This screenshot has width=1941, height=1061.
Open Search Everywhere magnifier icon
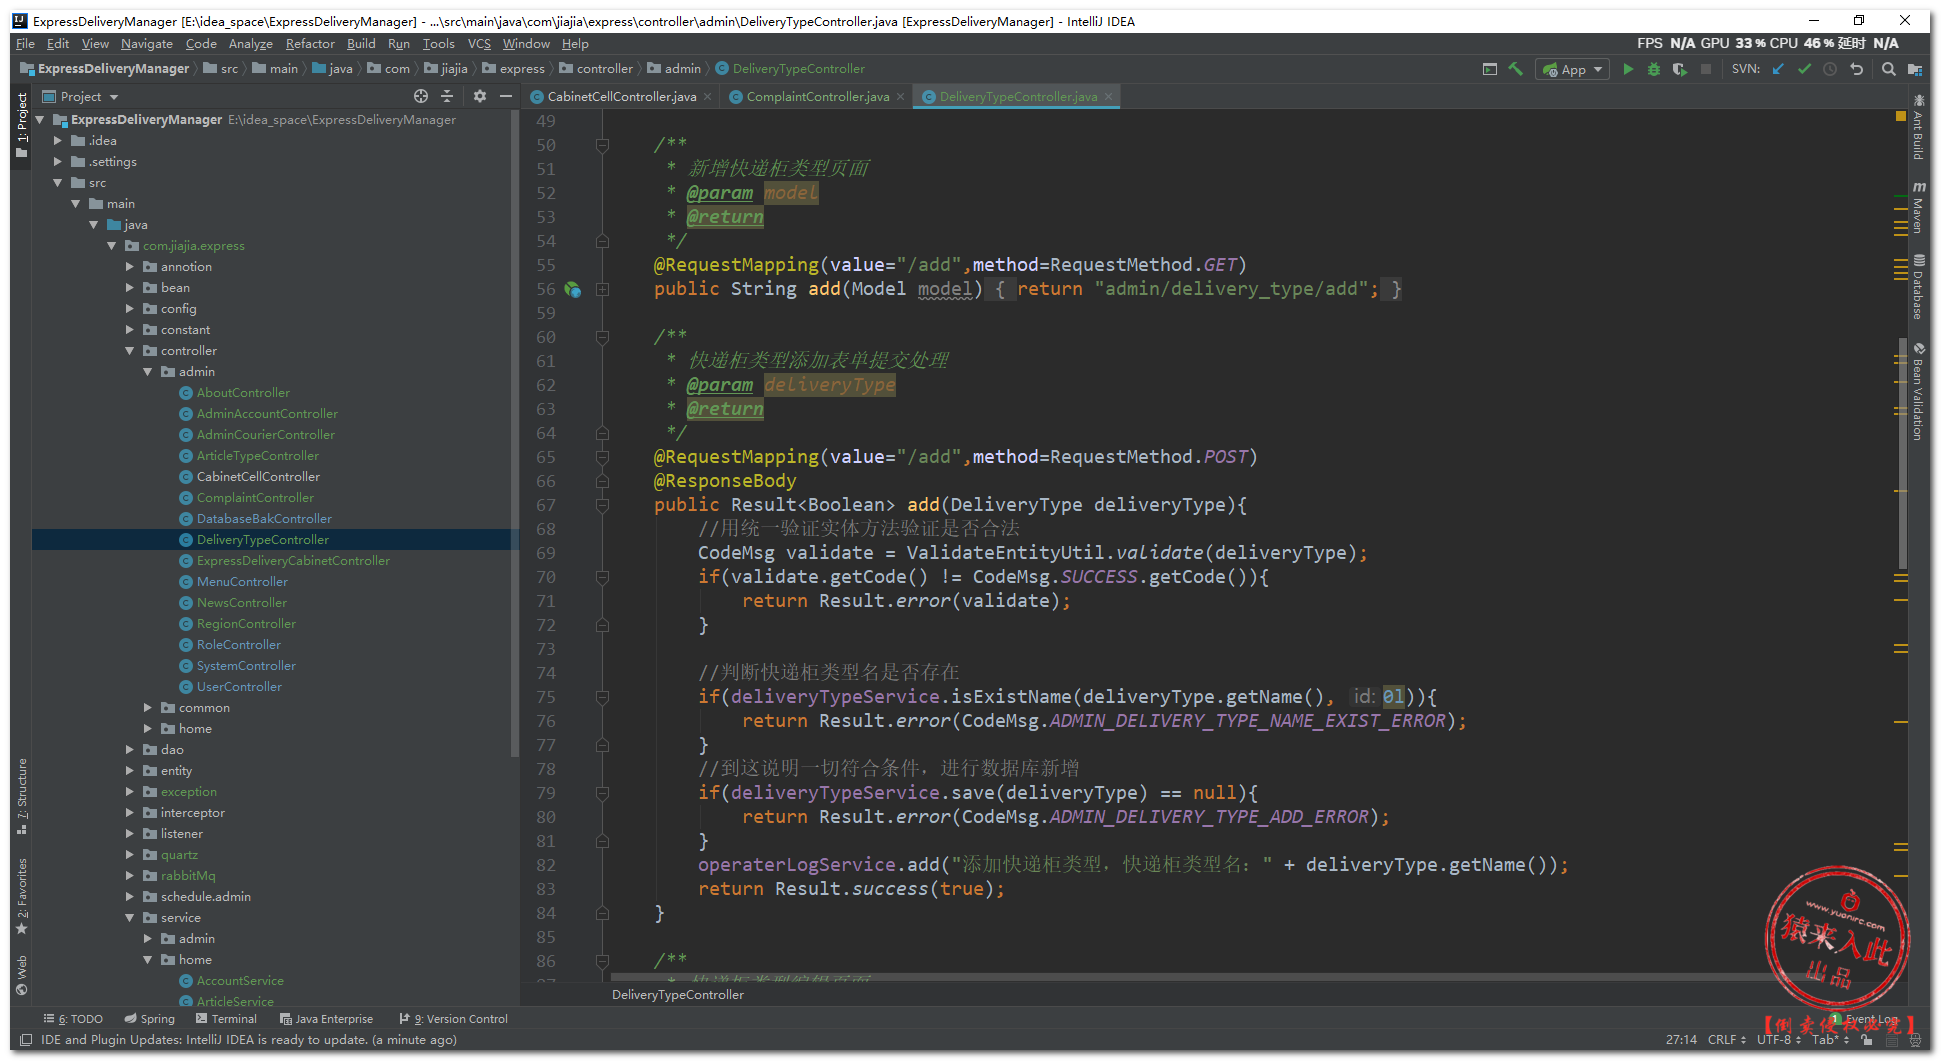tap(1889, 69)
